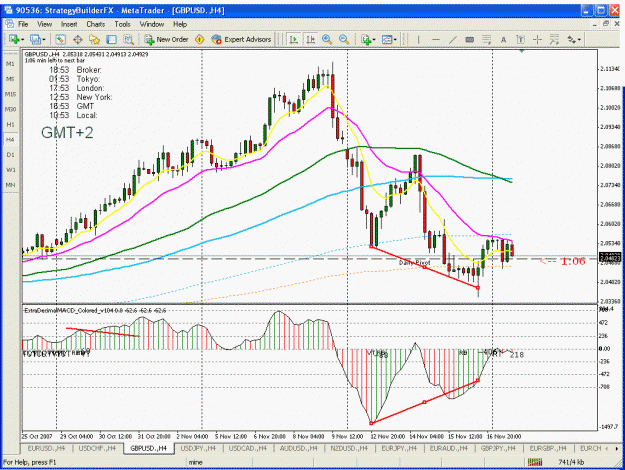Open the Insert menu
625x470 pixels.
click(69, 24)
